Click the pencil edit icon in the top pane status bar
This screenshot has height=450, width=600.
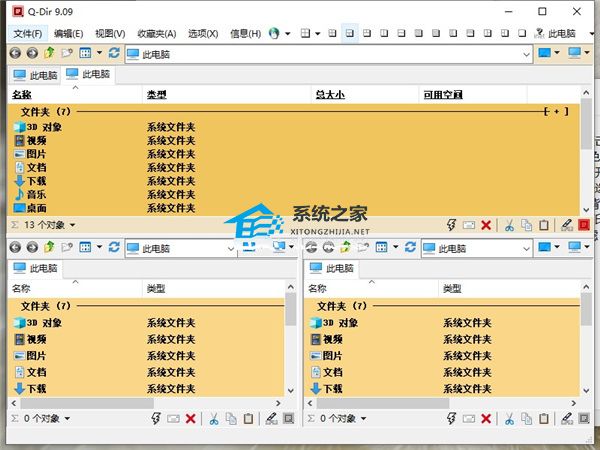tap(567, 225)
